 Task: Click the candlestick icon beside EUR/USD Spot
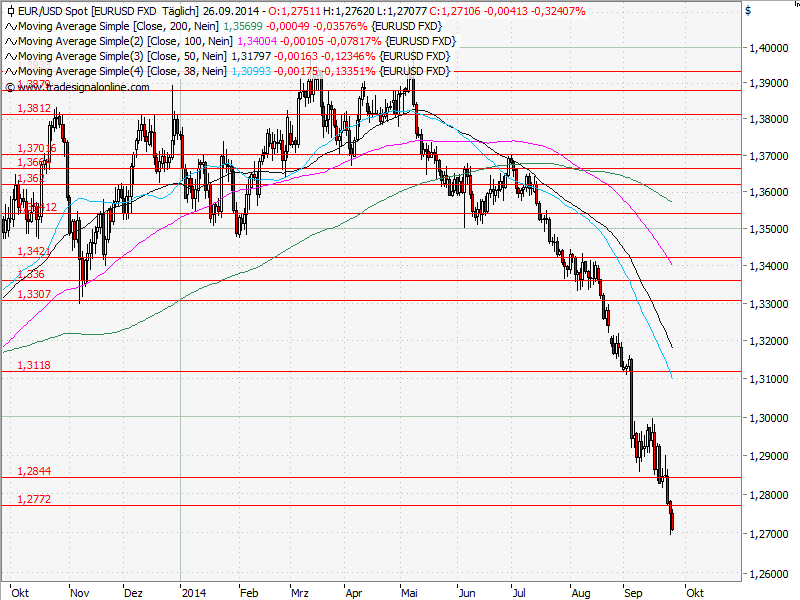(x=10, y=11)
